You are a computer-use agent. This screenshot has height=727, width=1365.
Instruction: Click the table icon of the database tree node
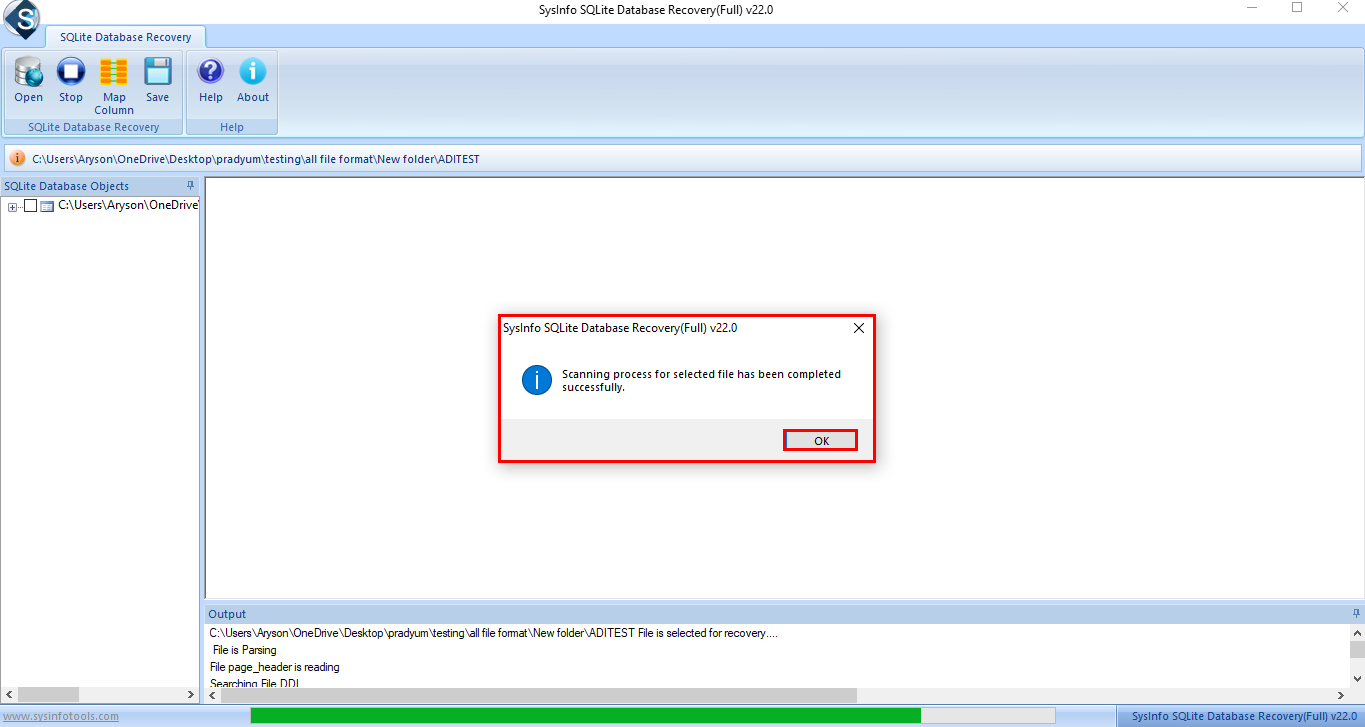point(47,206)
